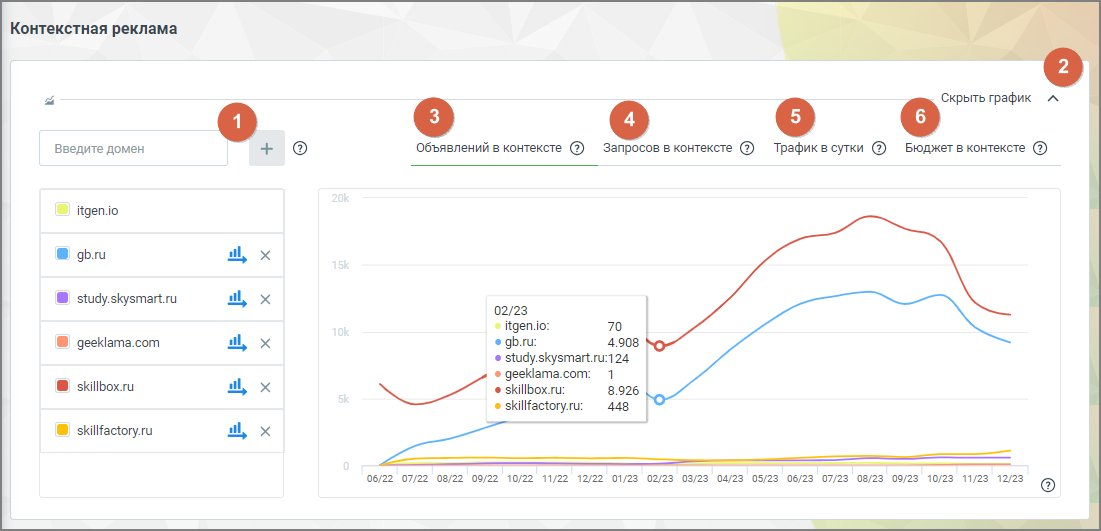Click the itgen.io domain name
This screenshot has height=531, width=1101.
98,210
